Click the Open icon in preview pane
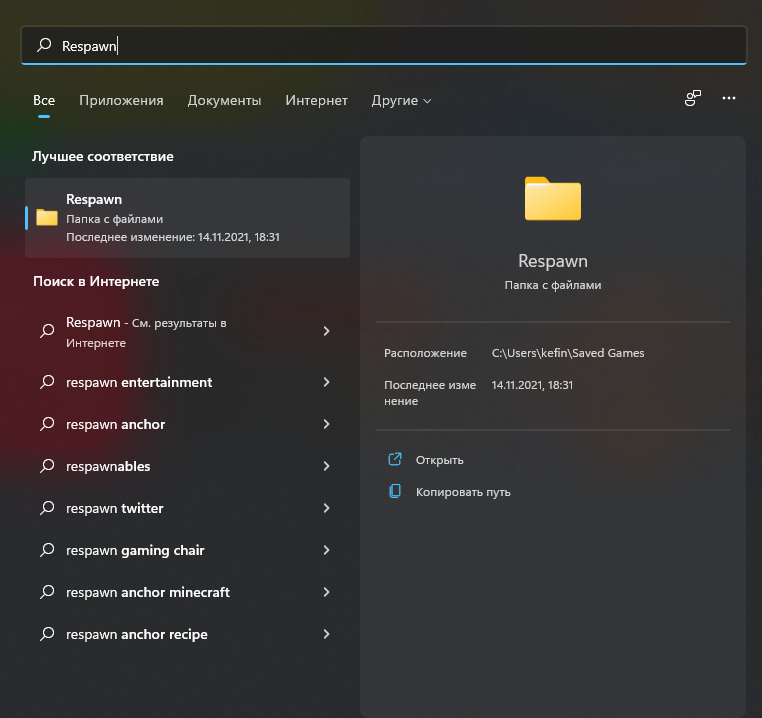 (x=395, y=460)
